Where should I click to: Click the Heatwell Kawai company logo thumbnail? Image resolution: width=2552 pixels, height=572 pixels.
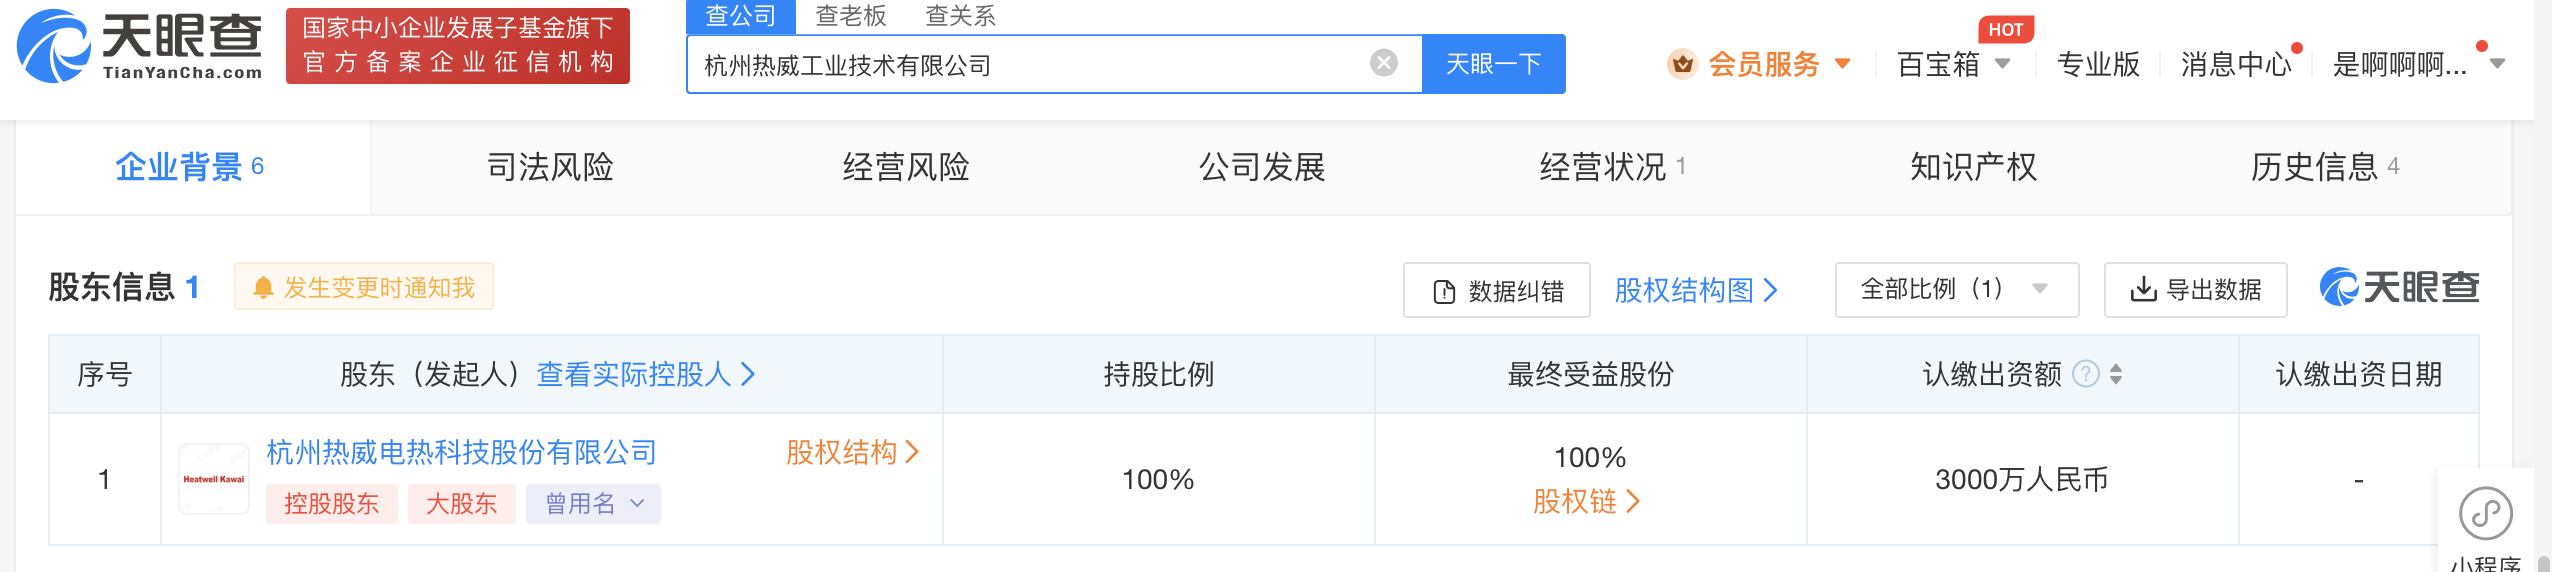[214, 479]
